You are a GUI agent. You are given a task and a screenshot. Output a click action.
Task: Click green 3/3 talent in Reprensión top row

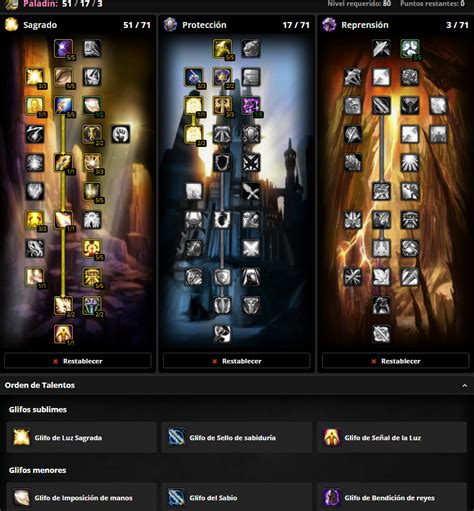click(x=410, y=48)
